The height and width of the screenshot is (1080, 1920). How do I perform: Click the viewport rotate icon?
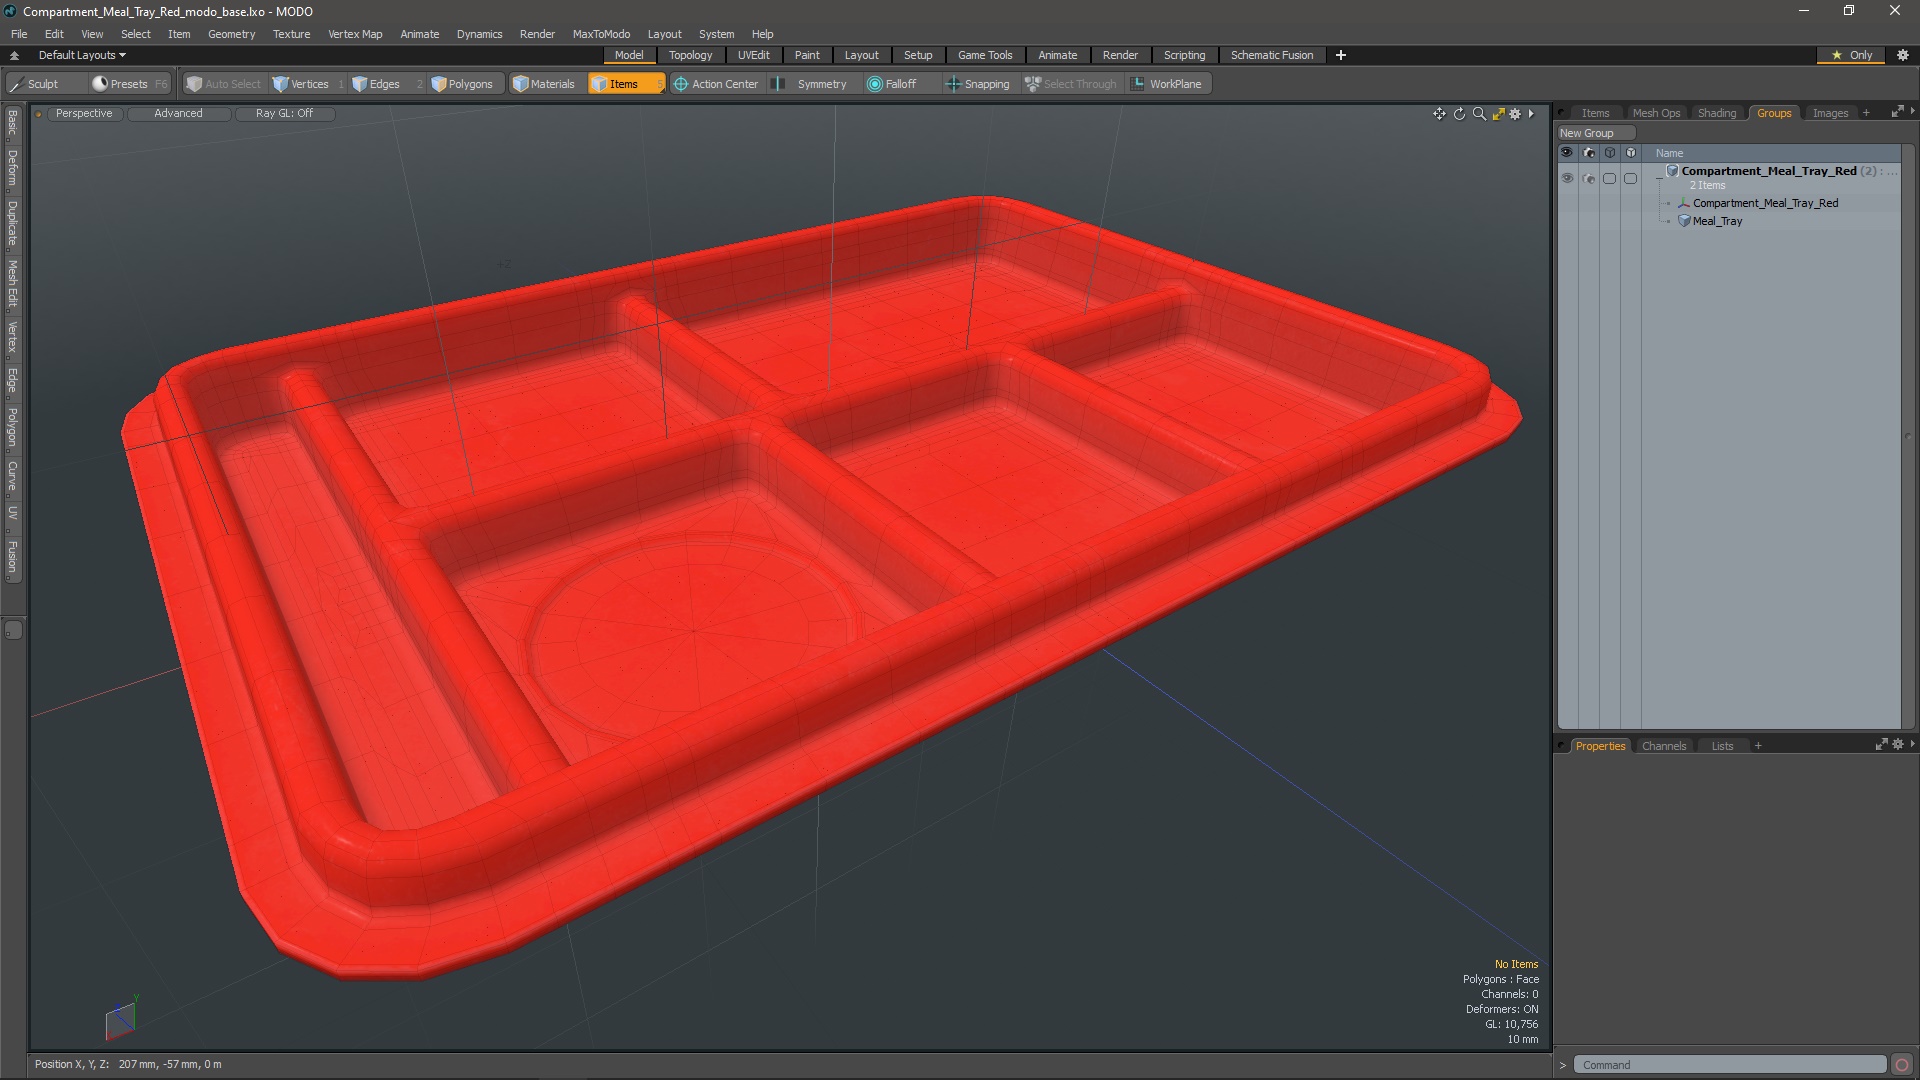(x=1459, y=114)
